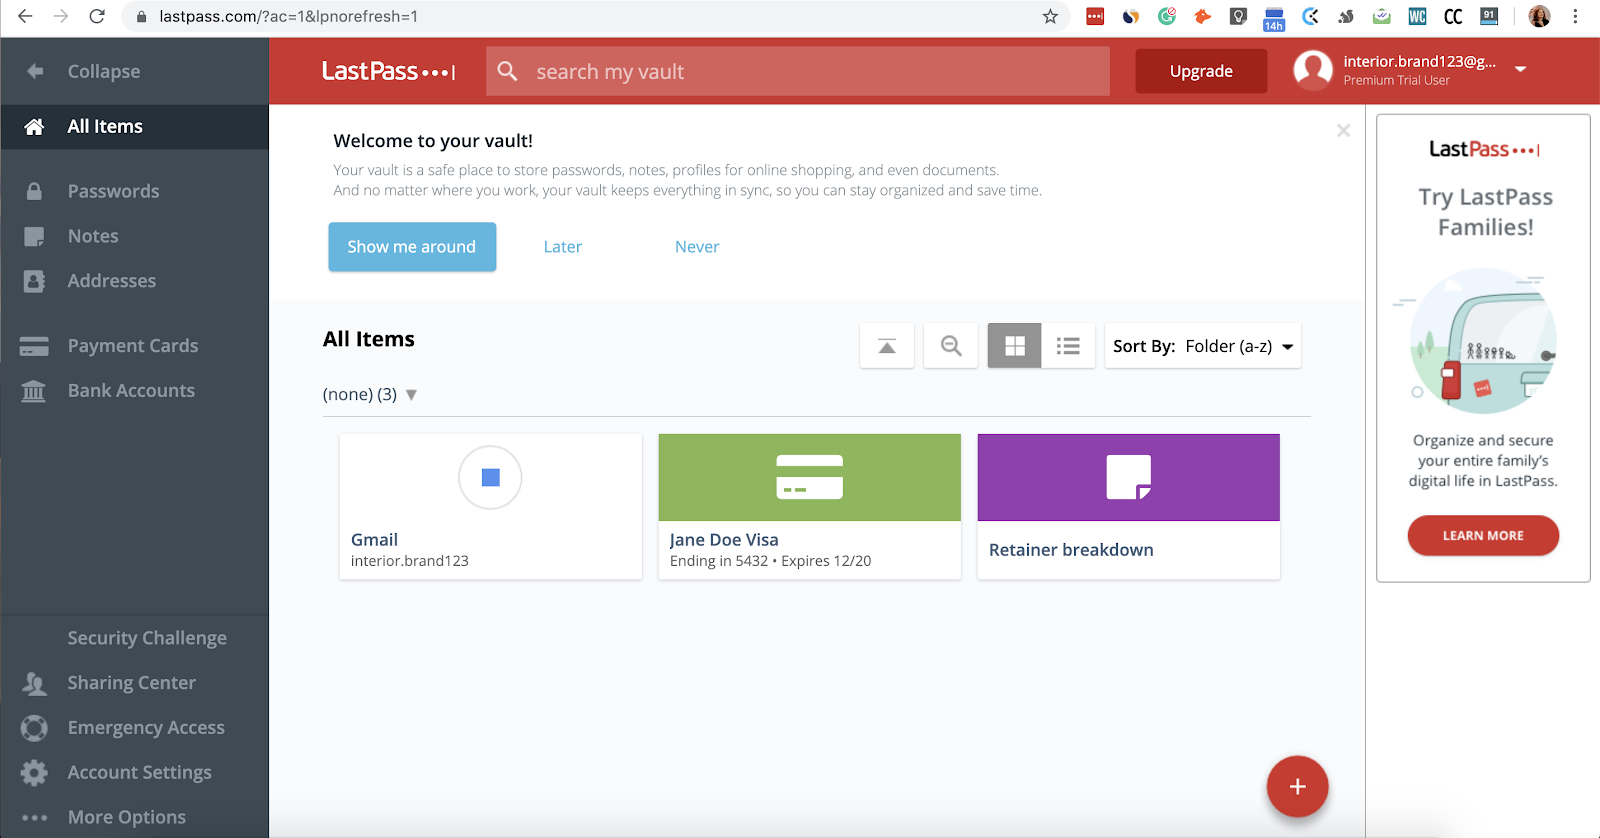Screen dimensions: 1600x838
Task: Click the Payment Cards card icon
Action: [34, 346]
